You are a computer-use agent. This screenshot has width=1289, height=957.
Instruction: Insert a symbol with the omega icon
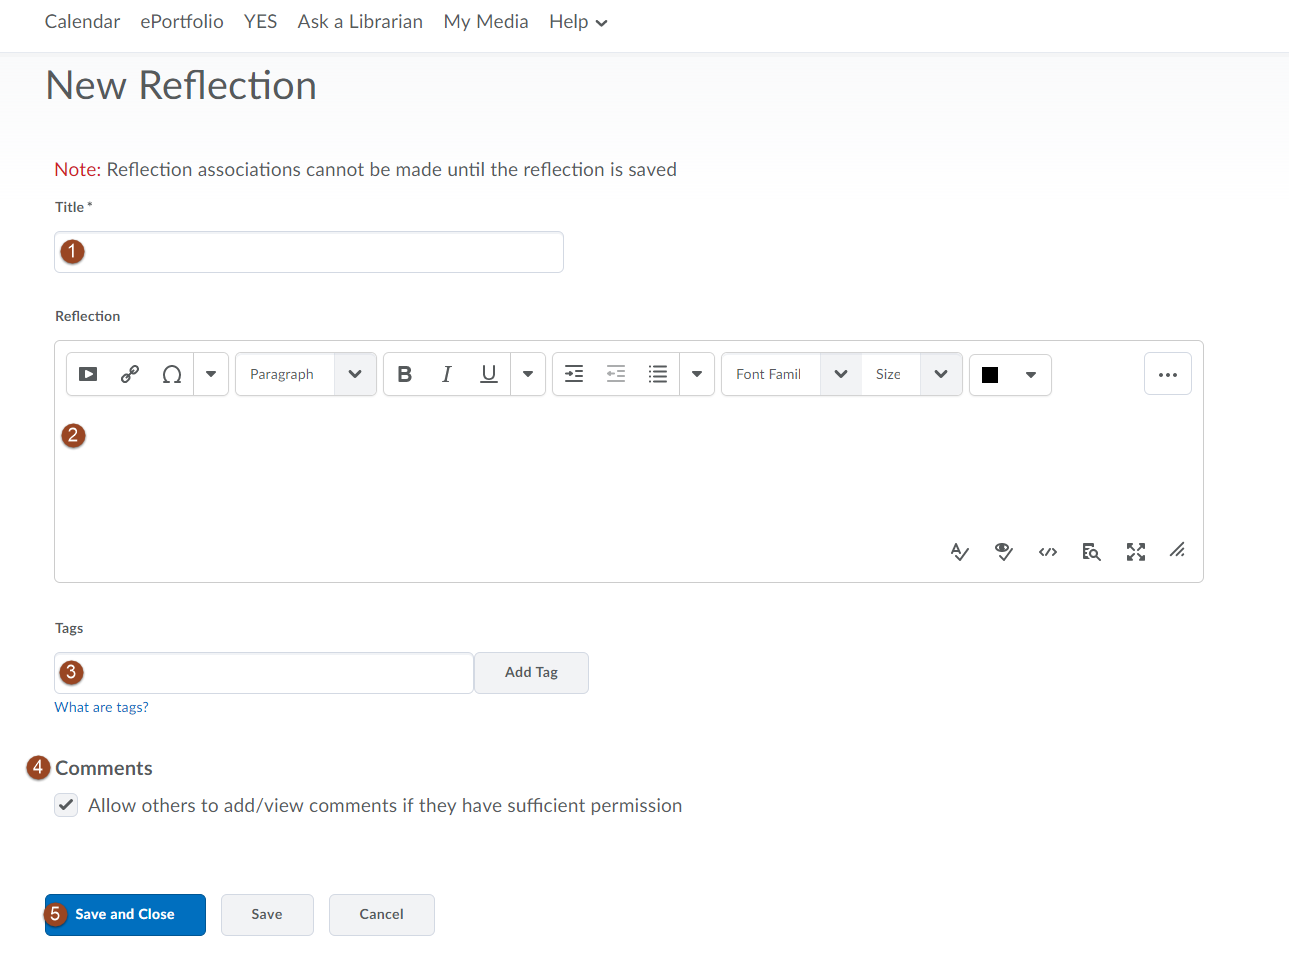coord(172,374)
